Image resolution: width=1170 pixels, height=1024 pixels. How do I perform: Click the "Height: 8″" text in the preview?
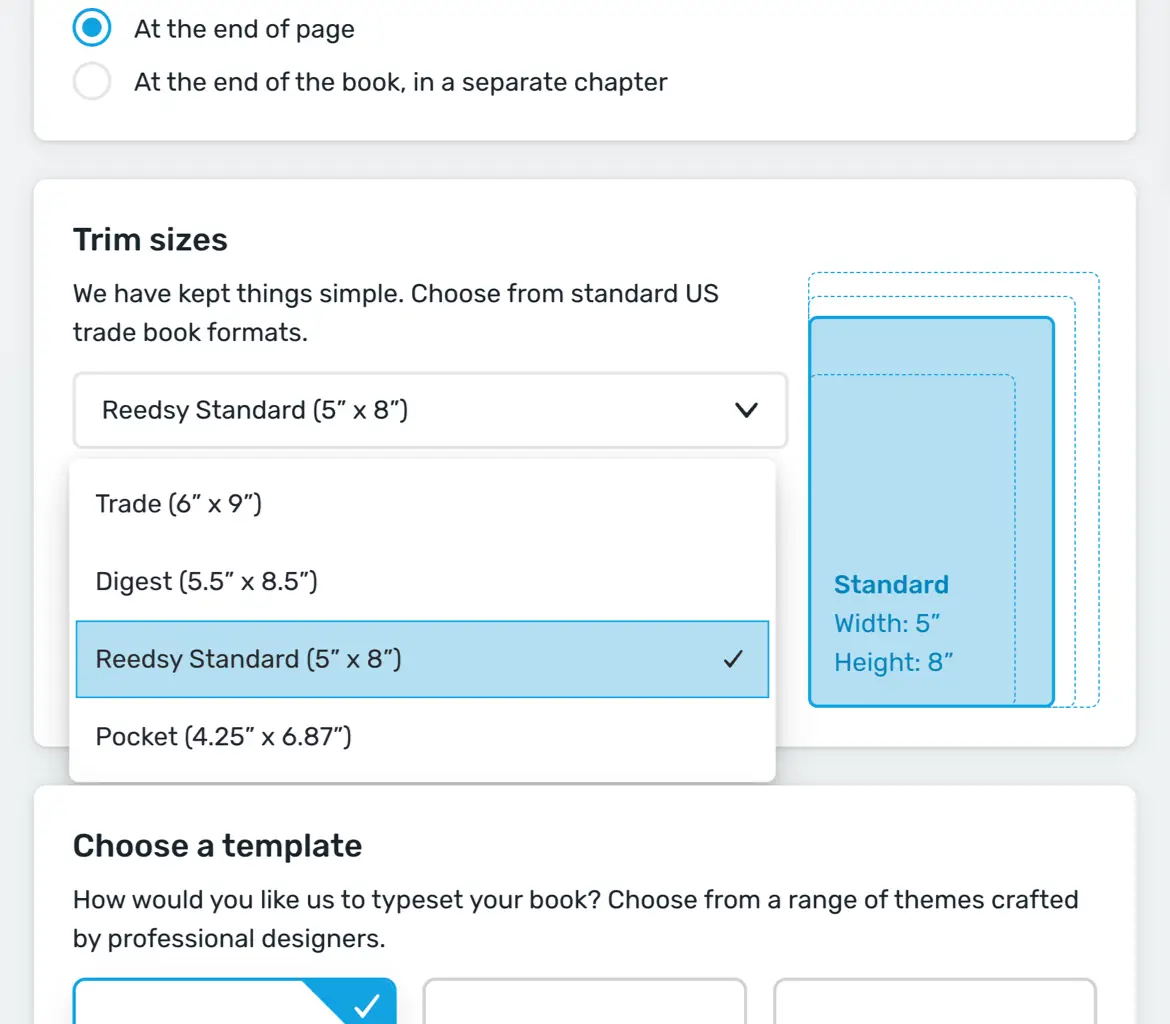[893, 662]
